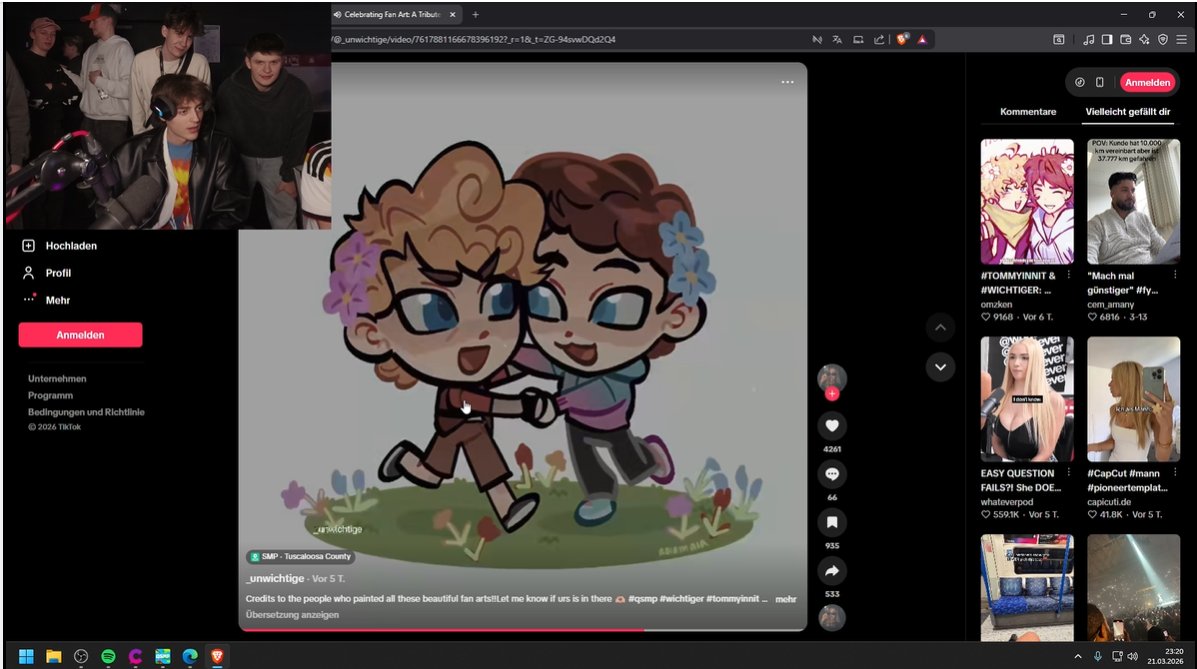Open OBS Studio from the taskbar
1197x669 pixels.
[x=81, y=656]
